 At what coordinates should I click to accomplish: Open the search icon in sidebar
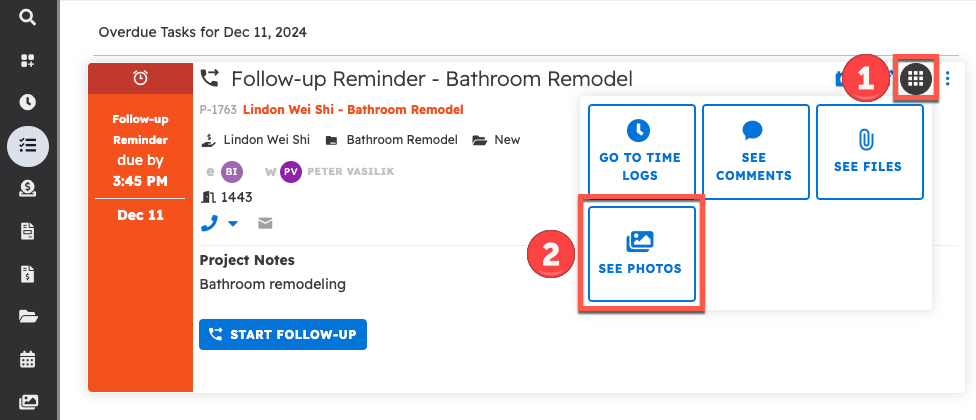pos(28,17)
